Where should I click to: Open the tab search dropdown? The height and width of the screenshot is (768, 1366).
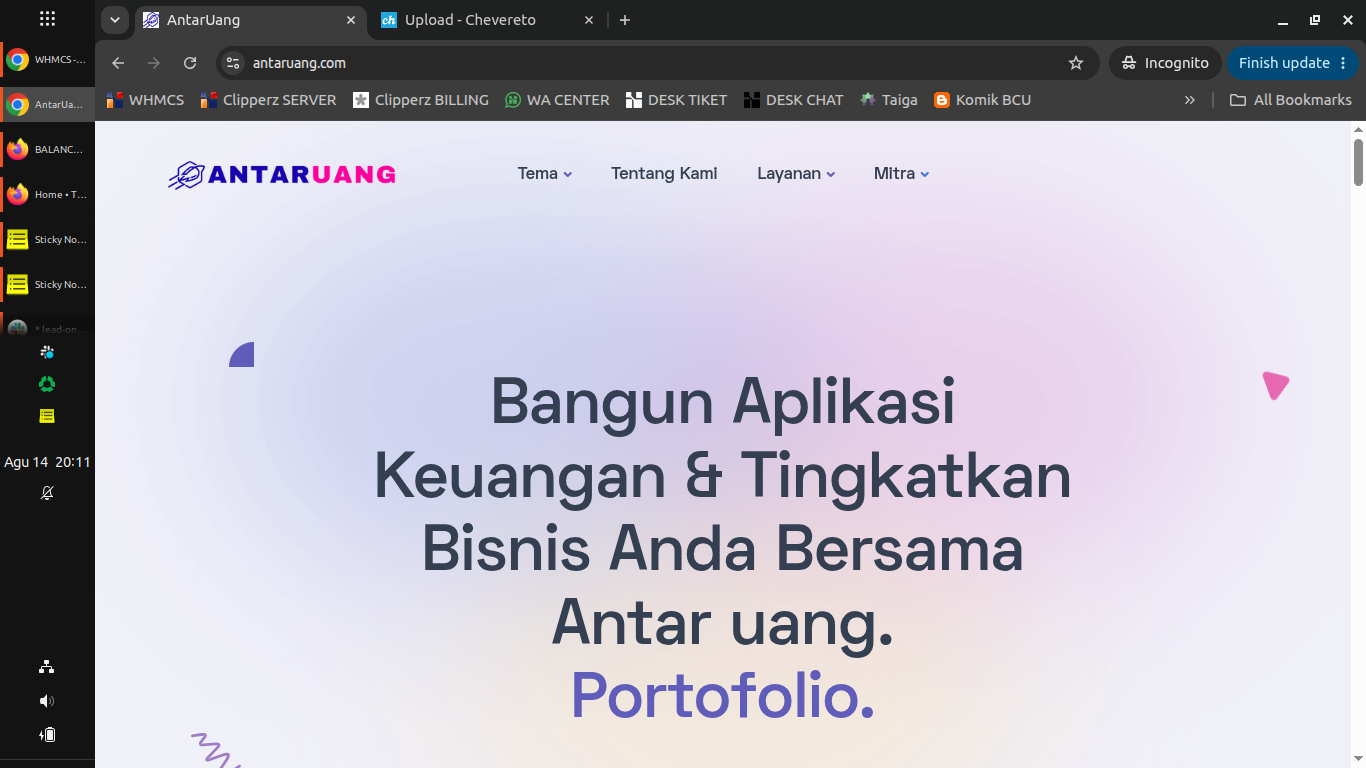point(115,20)
